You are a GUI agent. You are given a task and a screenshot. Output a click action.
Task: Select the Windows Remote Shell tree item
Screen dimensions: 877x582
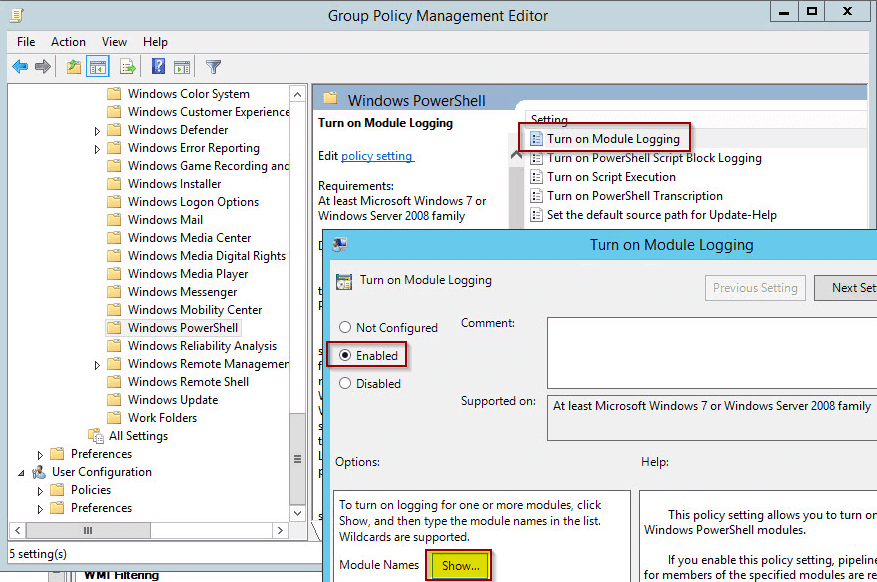(x=188, y=382)
